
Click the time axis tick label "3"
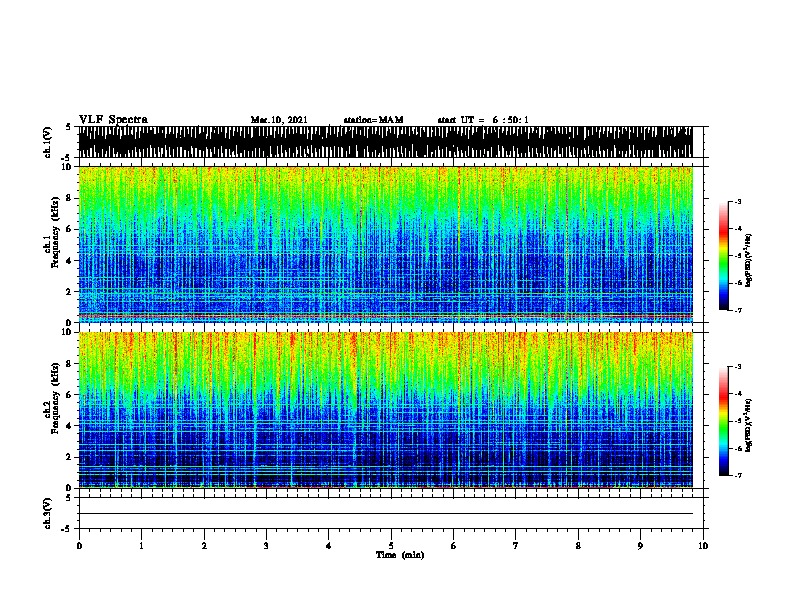click(266, 546)
